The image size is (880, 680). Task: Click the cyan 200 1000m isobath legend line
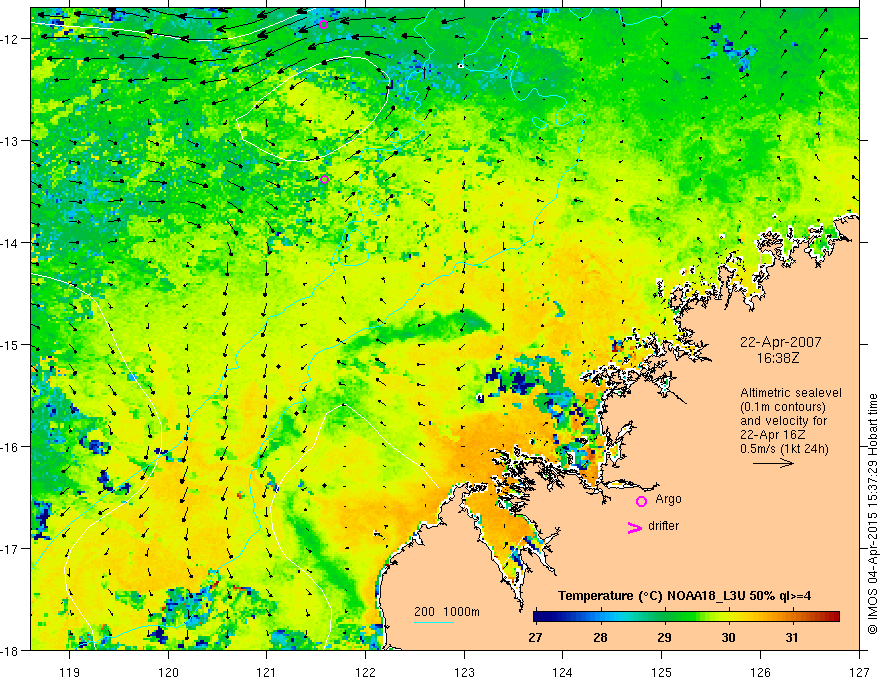(x=434, y=622)
